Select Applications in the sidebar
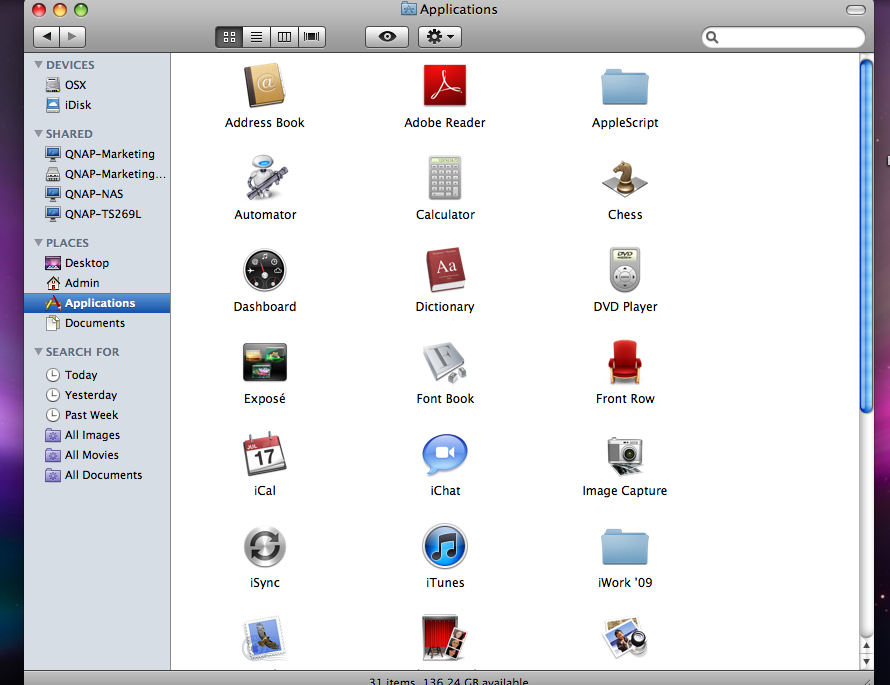The height and width of the screenshot is (685, 890). click(97, 303)
